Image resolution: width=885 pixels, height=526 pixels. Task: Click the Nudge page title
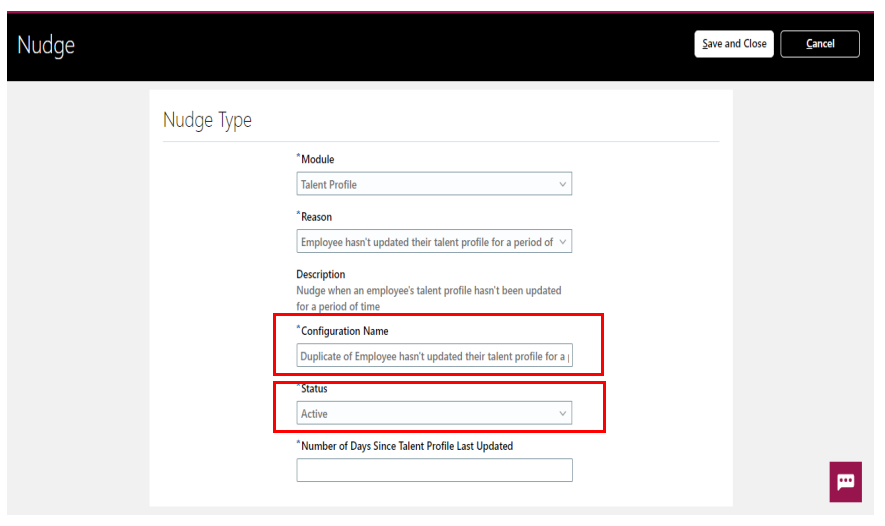[46, 45]
